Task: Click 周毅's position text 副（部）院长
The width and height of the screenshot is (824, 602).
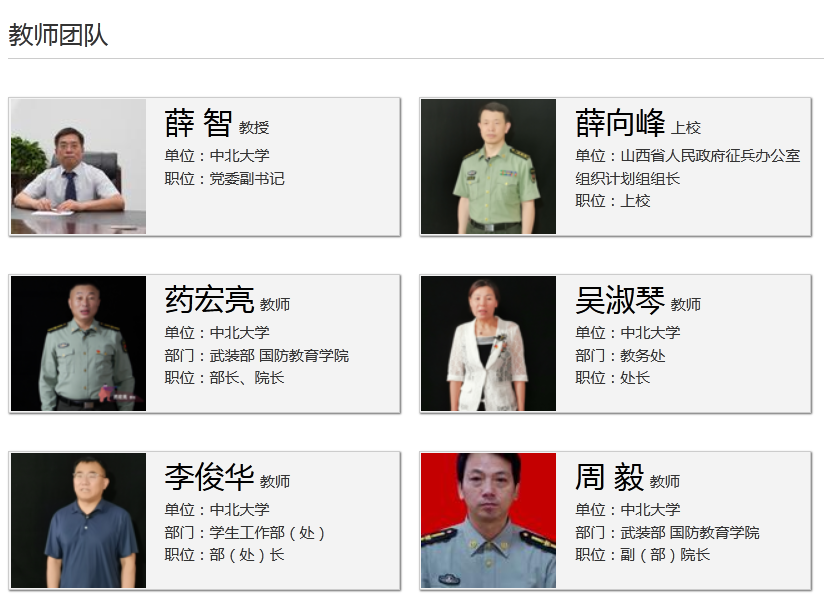Action: pos(665,555)
